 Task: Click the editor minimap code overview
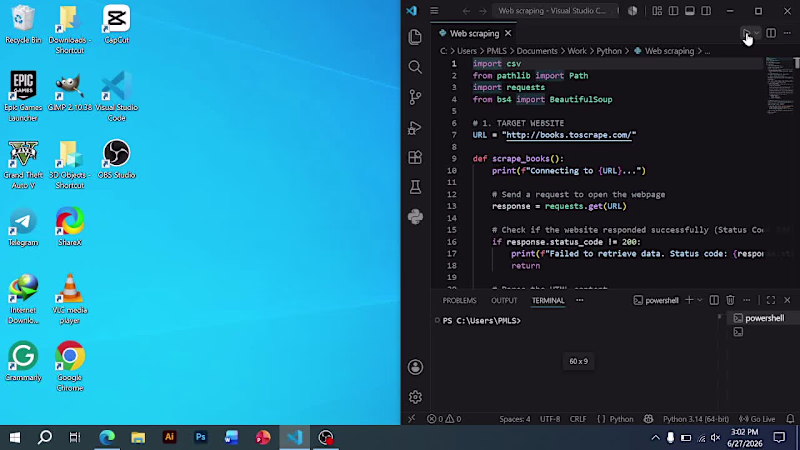click(779, 85)
